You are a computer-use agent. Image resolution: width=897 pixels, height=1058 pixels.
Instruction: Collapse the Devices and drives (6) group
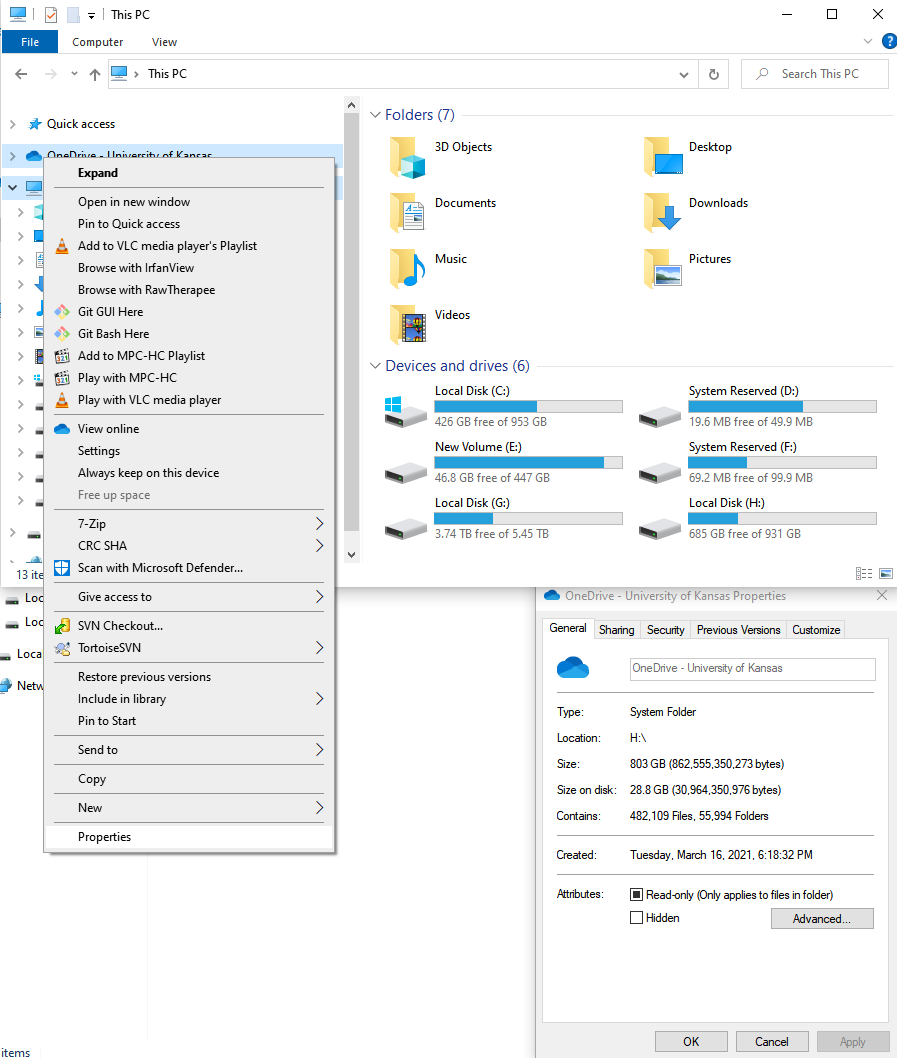click(375, 366)
